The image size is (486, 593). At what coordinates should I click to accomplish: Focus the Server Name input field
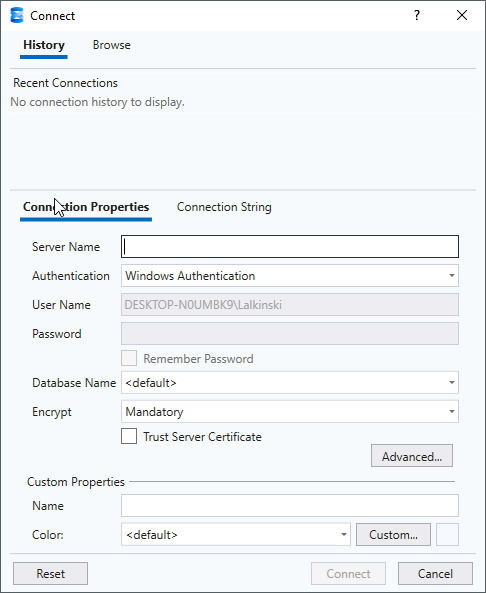pos(290,247)
